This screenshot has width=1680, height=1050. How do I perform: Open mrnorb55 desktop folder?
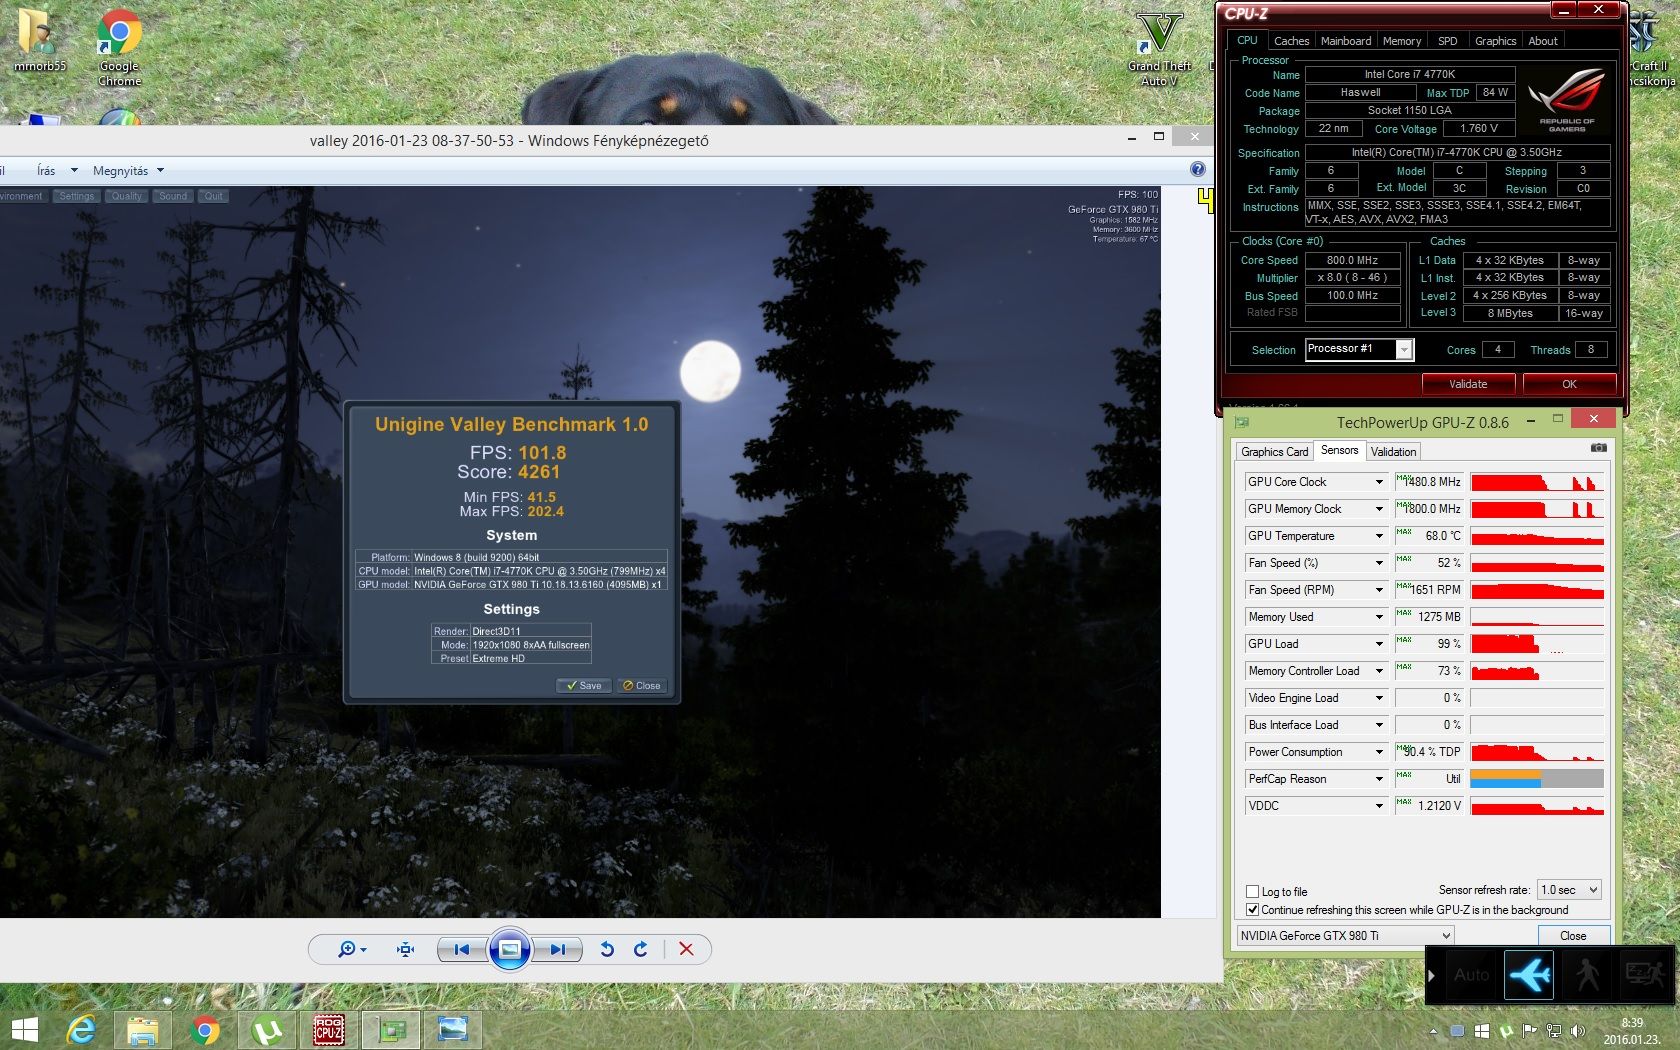click(40, 40)
